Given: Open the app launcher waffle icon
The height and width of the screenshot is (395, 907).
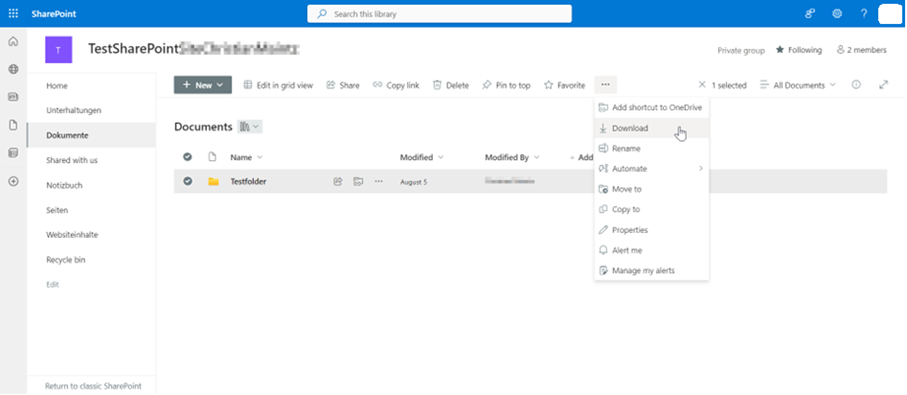Looking at the screenshot, I should 13,13.
